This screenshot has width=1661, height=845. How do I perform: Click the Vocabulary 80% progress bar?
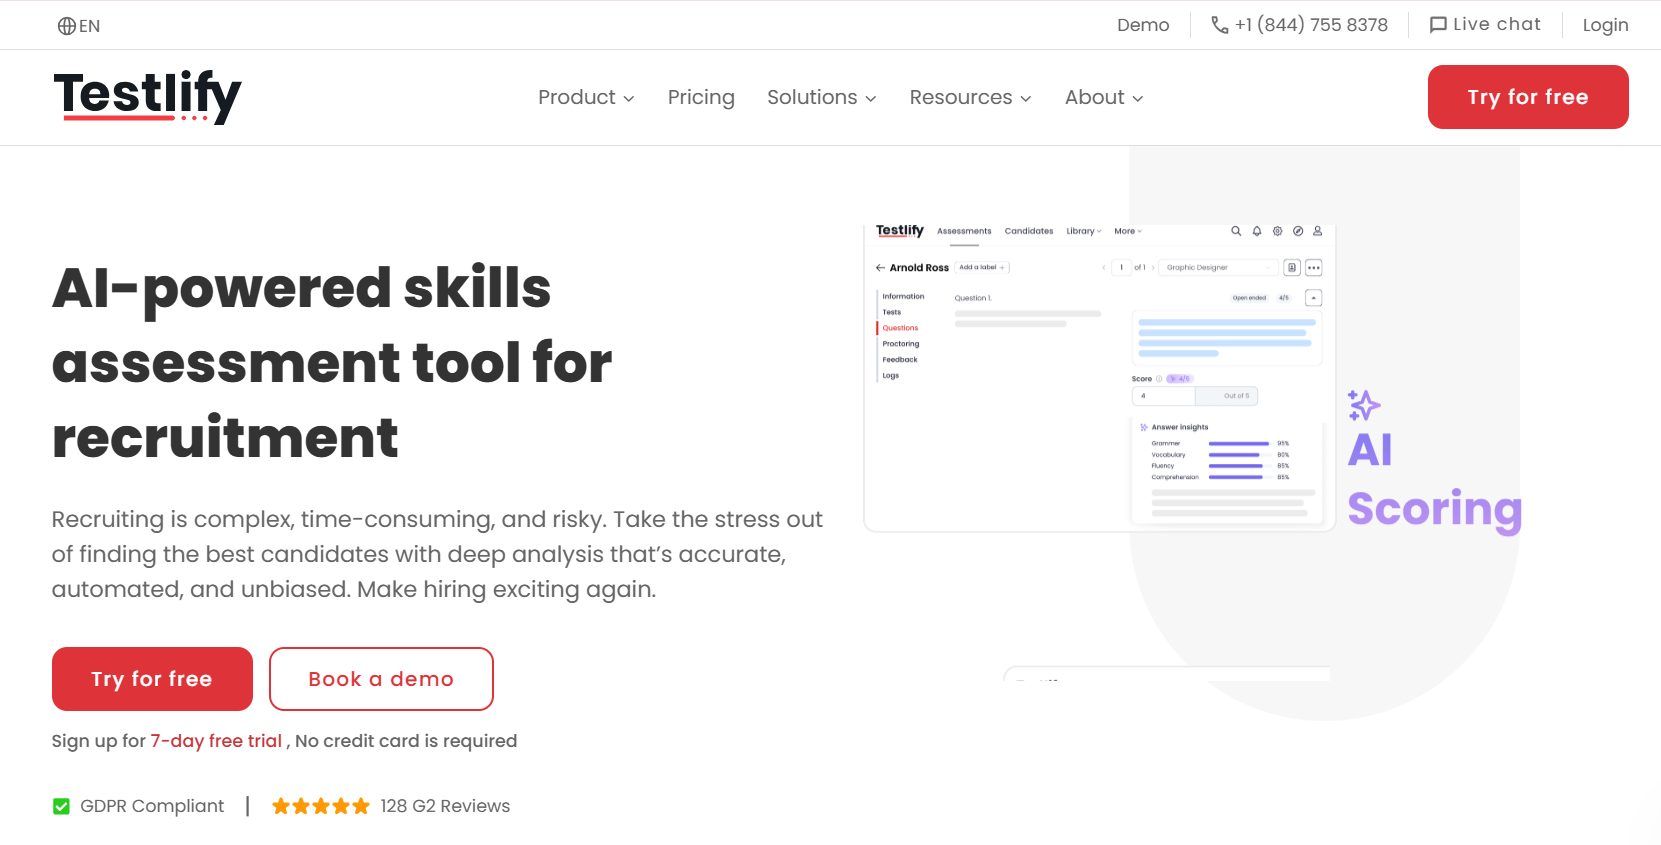1239,455
